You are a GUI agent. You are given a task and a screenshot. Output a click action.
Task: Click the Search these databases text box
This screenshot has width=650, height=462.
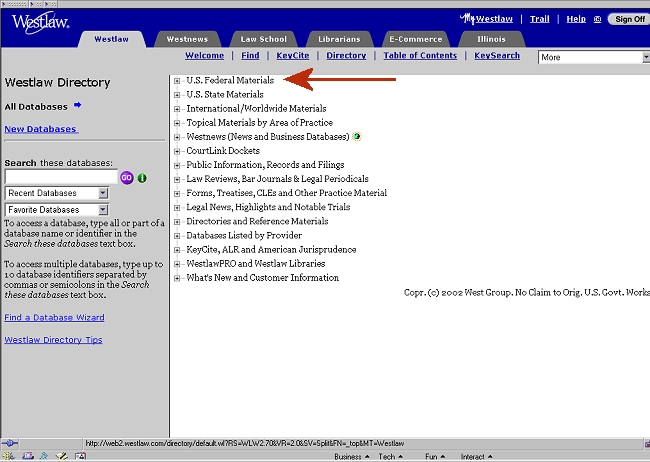click(61, 177)
